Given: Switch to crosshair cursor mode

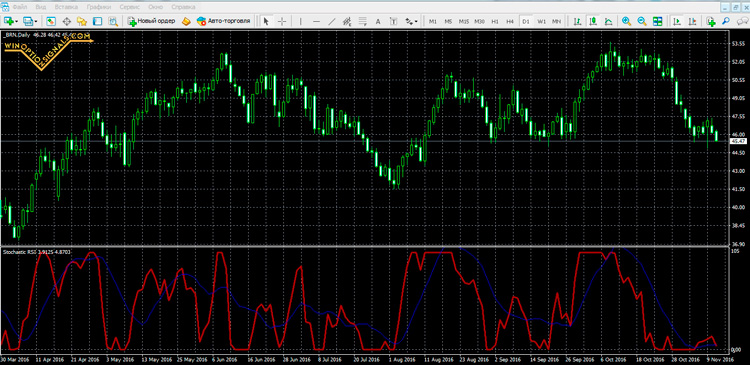Looking at the screenshot, I should pos(282,22).
